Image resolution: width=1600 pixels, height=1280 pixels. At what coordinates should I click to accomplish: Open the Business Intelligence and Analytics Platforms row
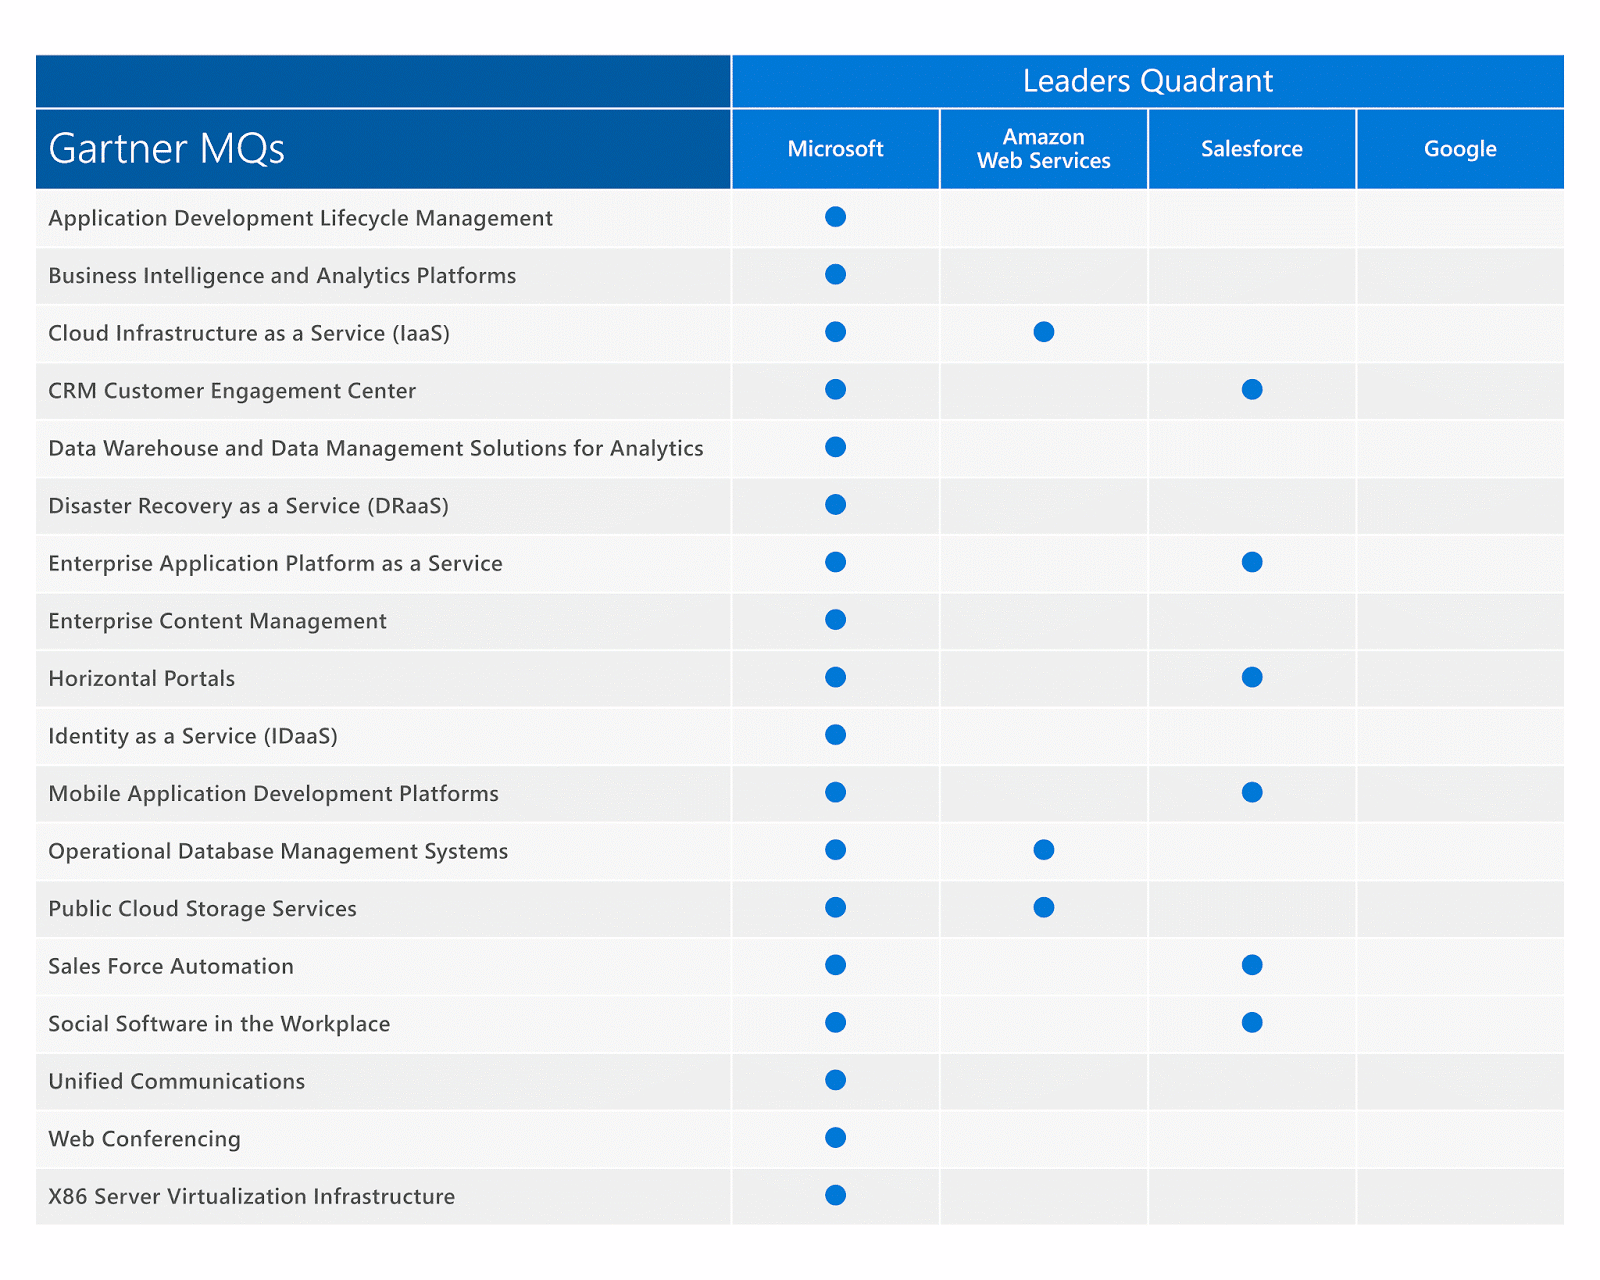pyautogui.click(x=281, y=275)
